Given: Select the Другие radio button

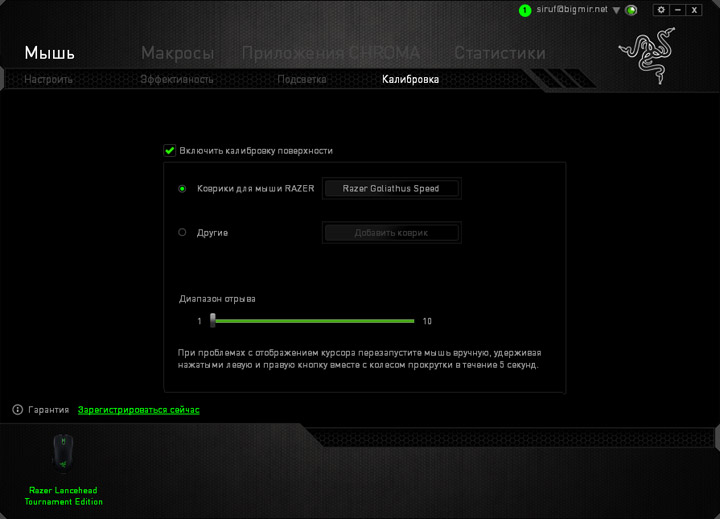Looking at the screenshot, I should [182, 232].
